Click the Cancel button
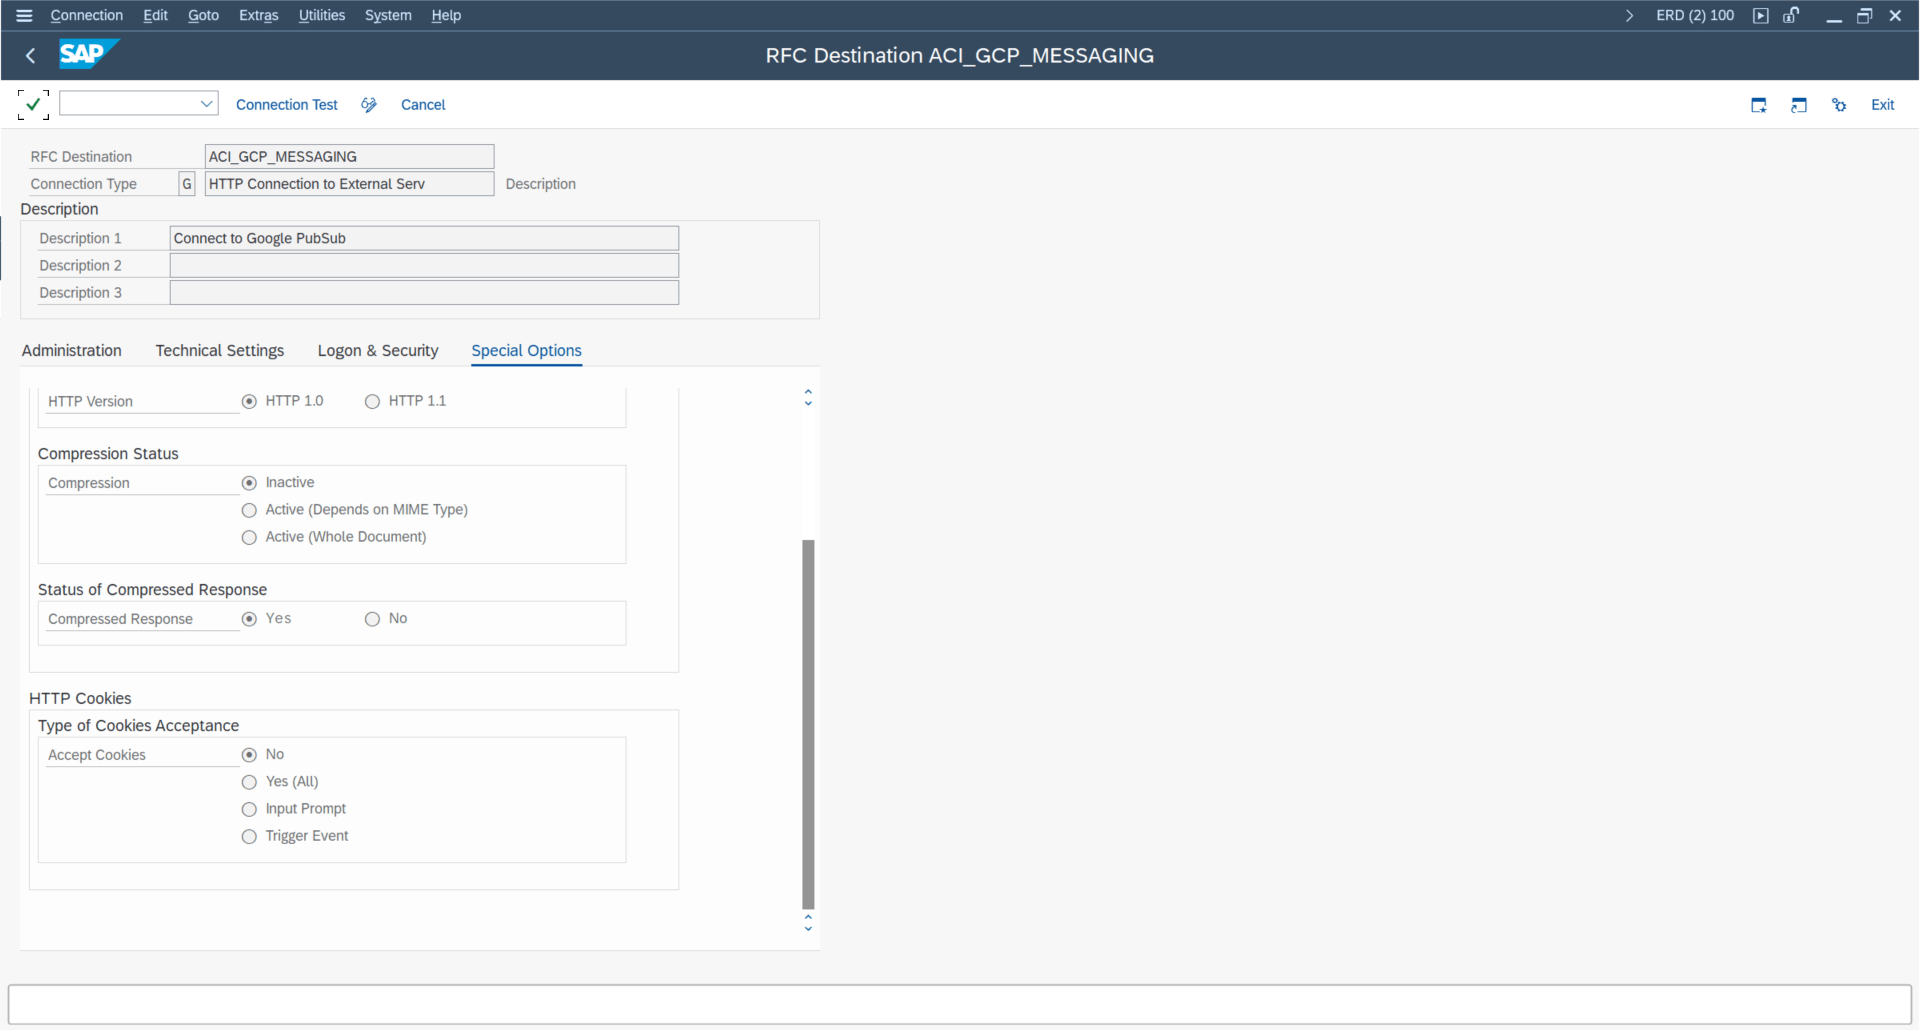 [x=423, y=105]
